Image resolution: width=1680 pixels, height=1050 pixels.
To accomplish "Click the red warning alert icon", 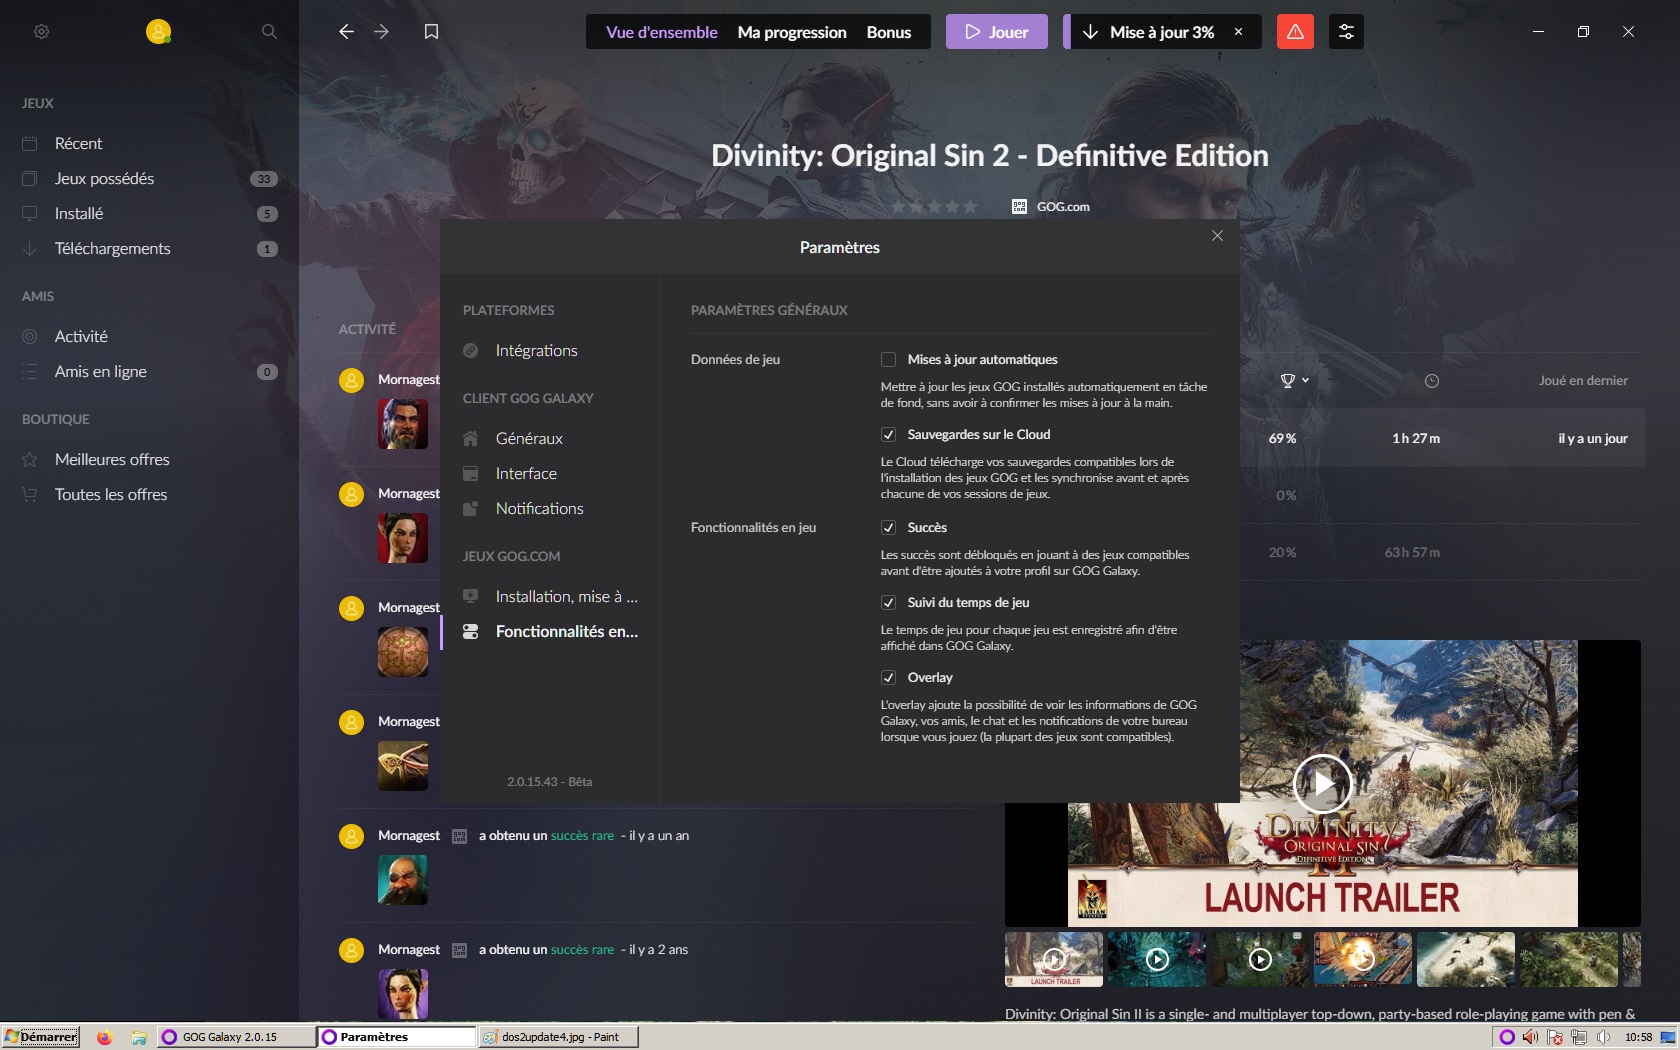I will tap(1295, 32).
